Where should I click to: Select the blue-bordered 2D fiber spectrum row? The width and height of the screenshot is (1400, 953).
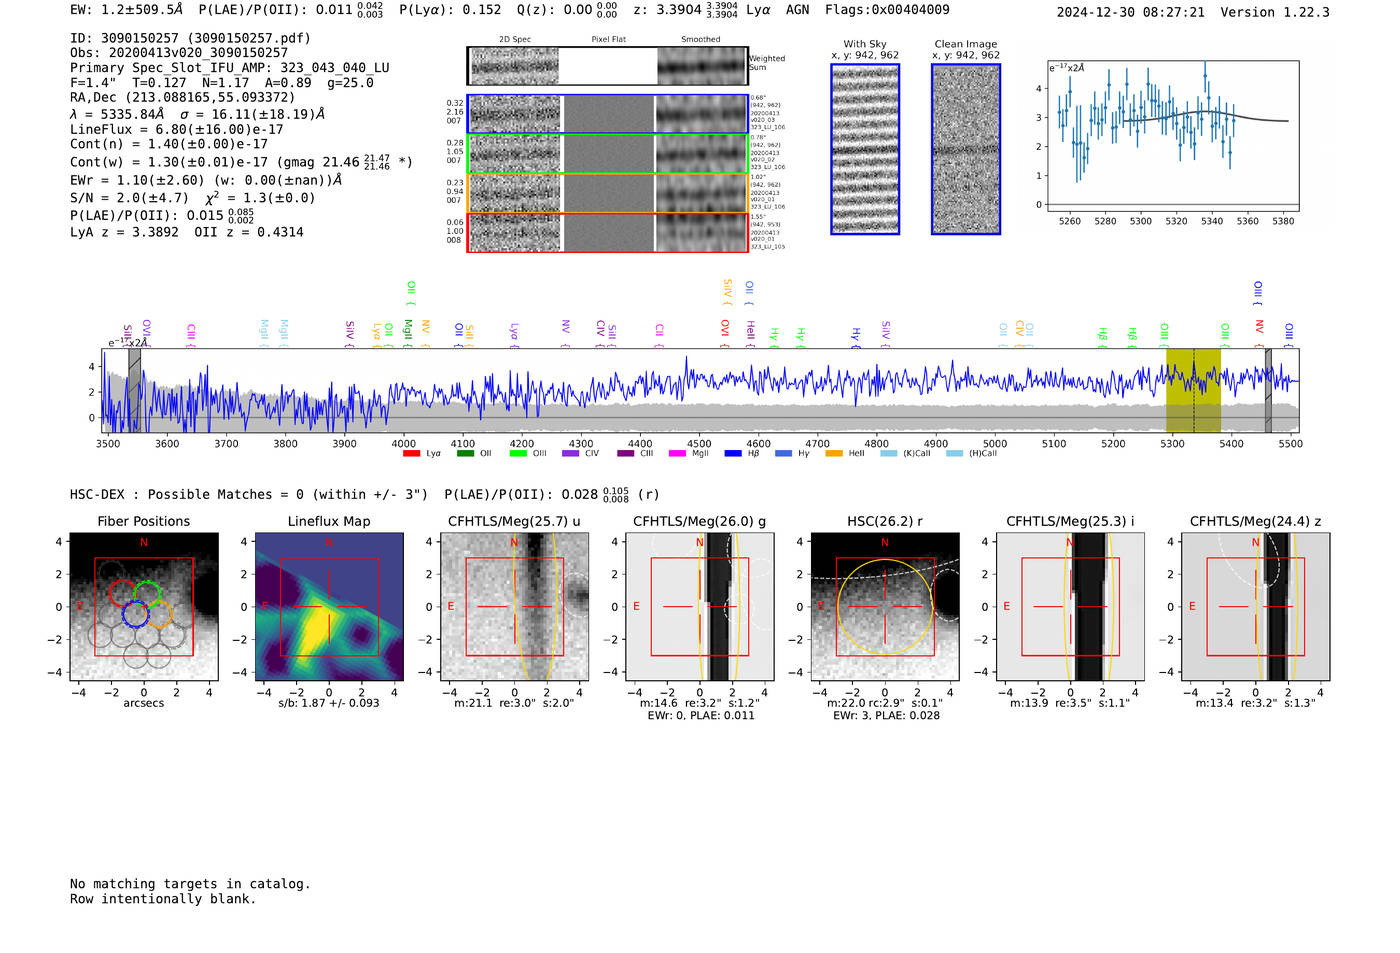pos(607,114)
